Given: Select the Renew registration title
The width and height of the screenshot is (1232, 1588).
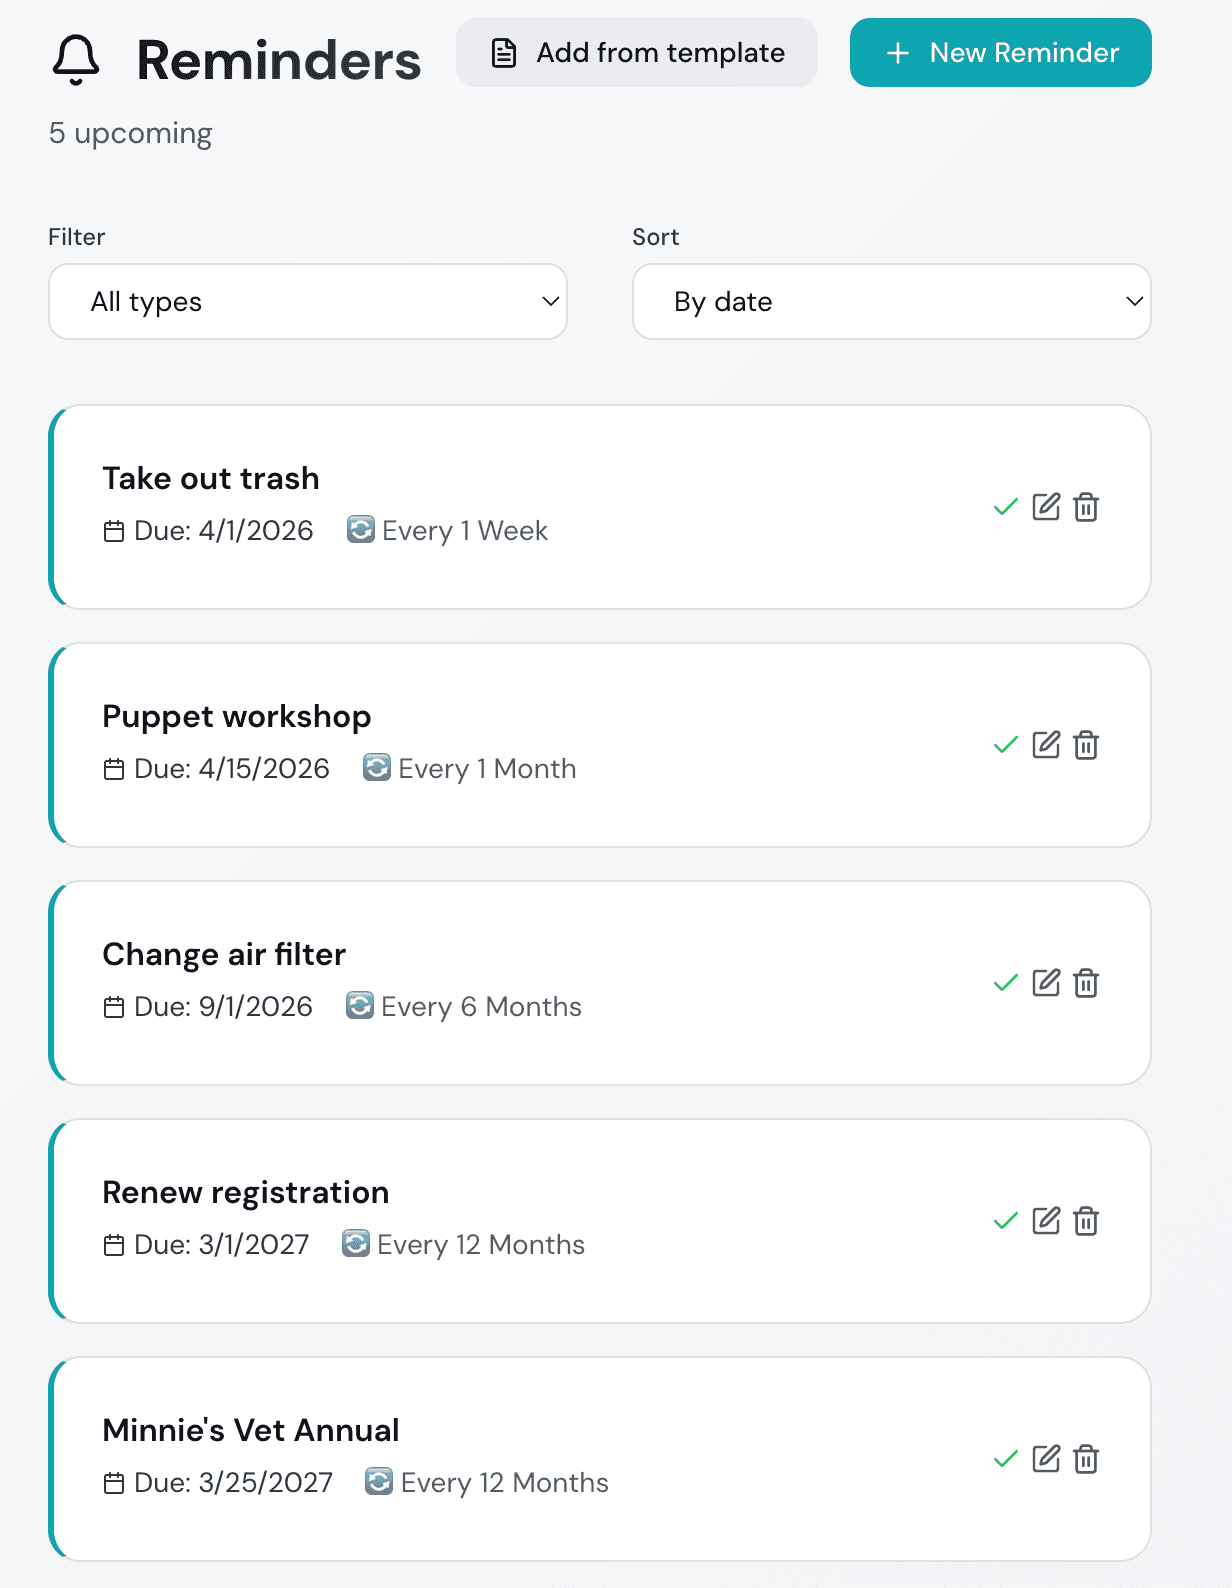Looking at the screenshot, I should (246, 1193).
